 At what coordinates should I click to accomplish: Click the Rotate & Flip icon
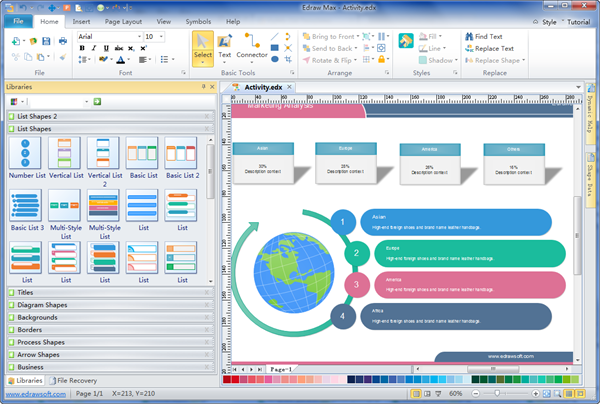click(306, 60)
